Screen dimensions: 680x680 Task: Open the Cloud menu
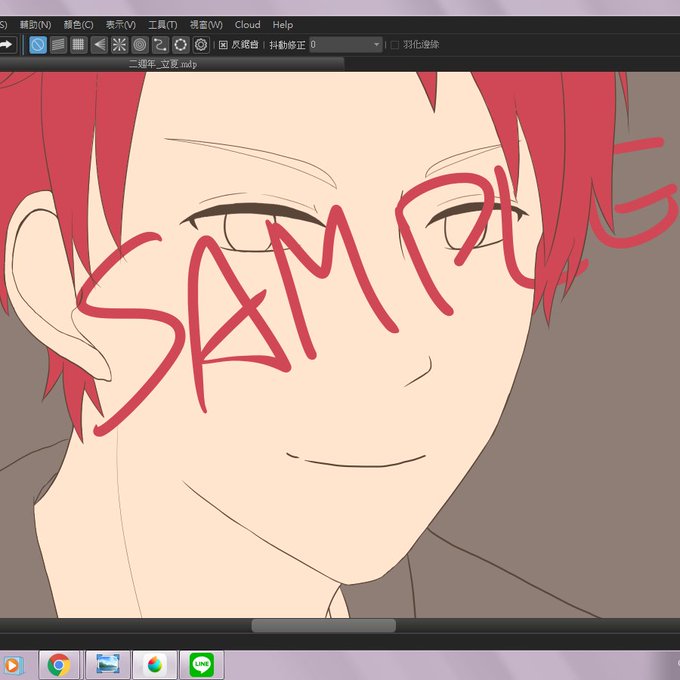click(248, 25)
